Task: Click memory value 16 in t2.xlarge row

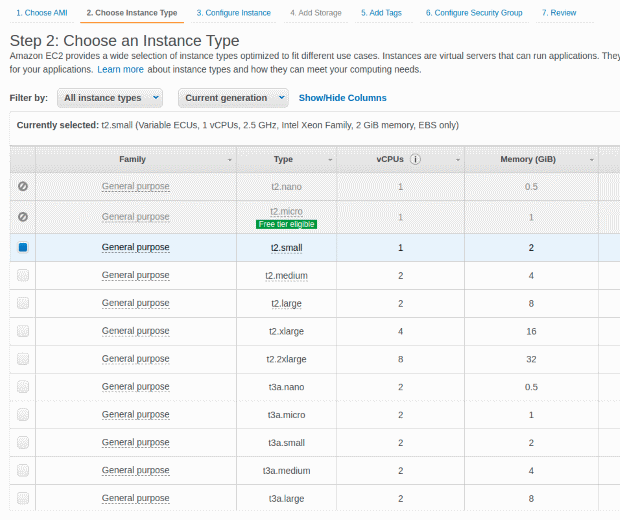Action: 531,331
